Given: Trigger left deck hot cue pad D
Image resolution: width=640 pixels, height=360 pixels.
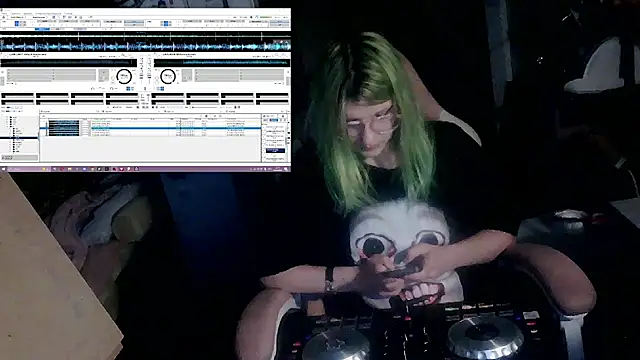Looking at the screenshot, I should (x=122, y=96).
